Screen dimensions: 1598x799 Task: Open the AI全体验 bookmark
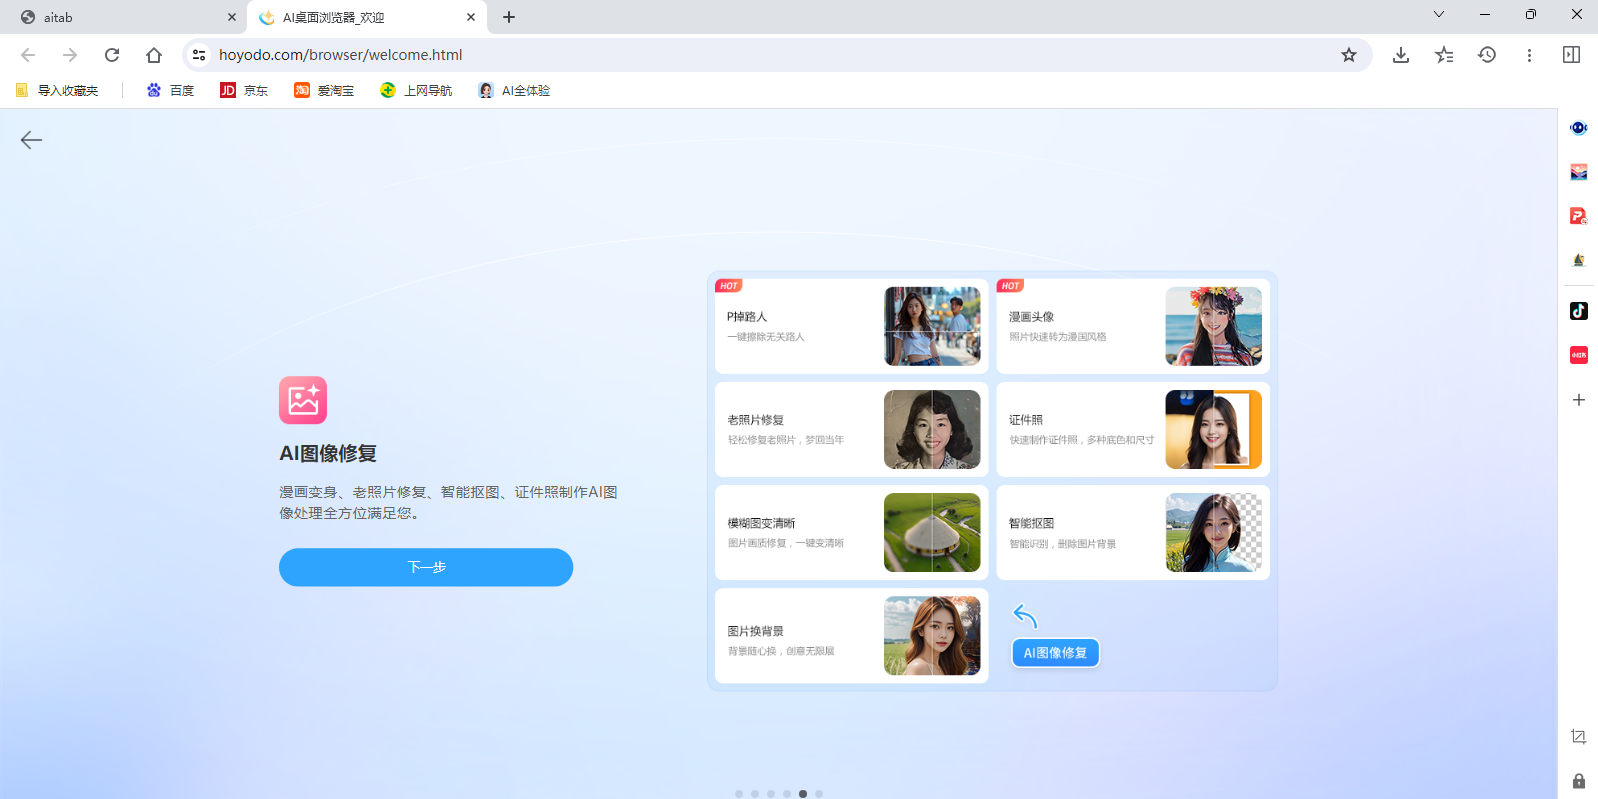[514, 90]
